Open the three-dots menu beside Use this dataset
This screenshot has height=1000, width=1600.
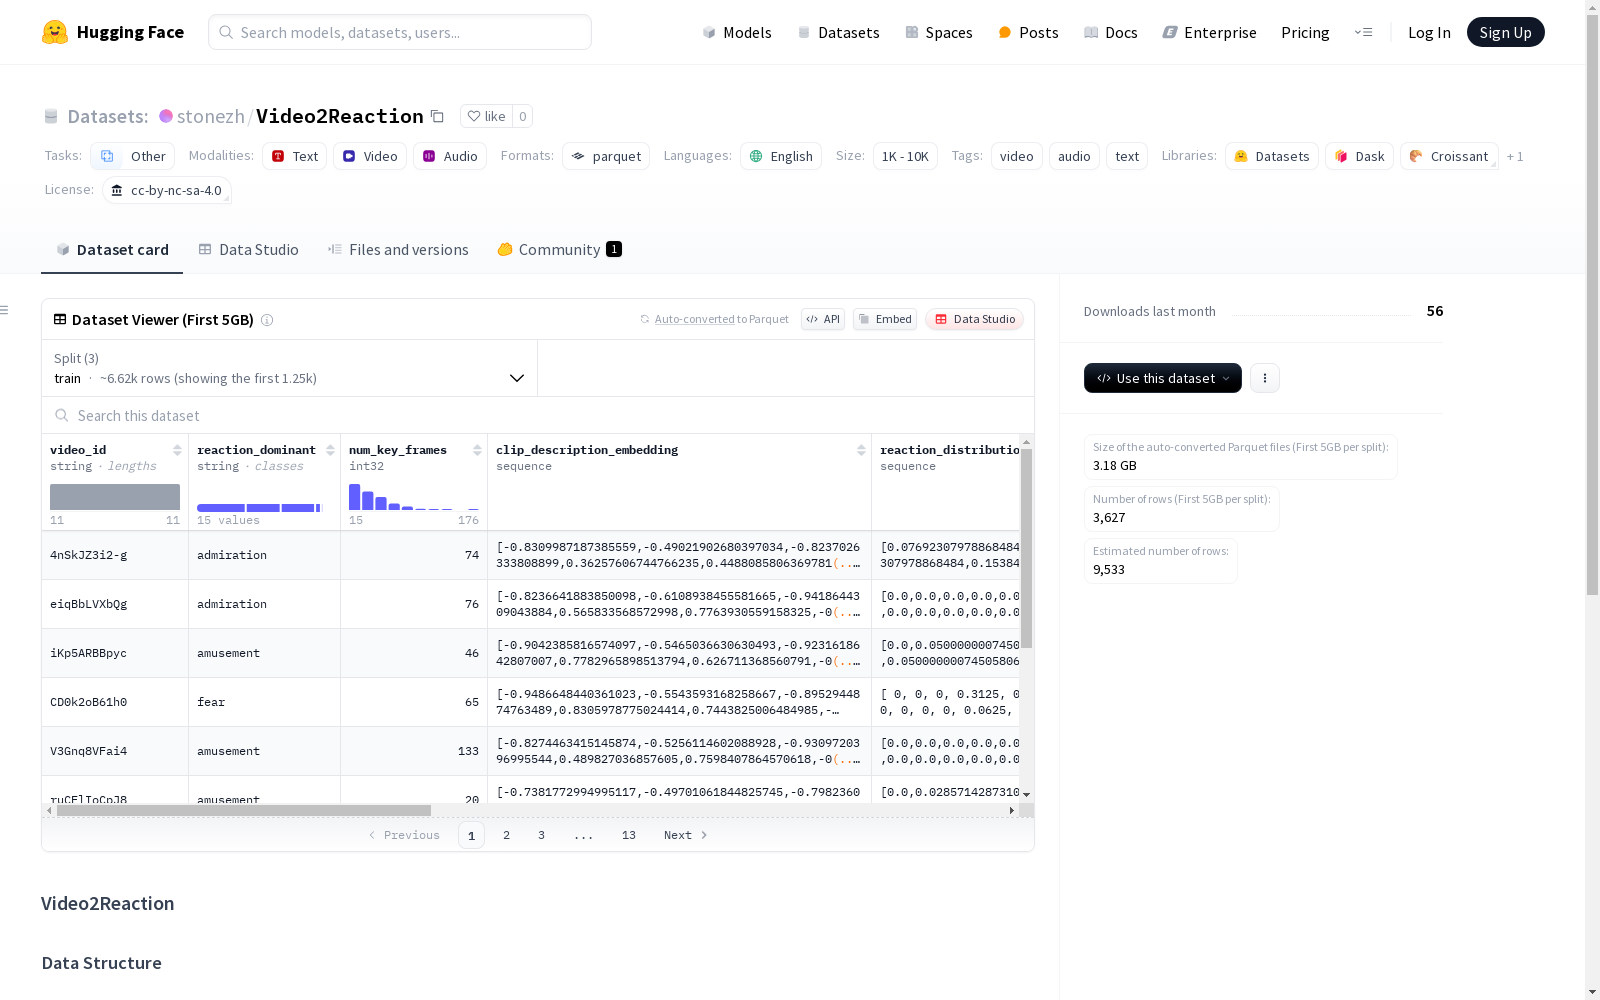click(x=1265, y=378)
